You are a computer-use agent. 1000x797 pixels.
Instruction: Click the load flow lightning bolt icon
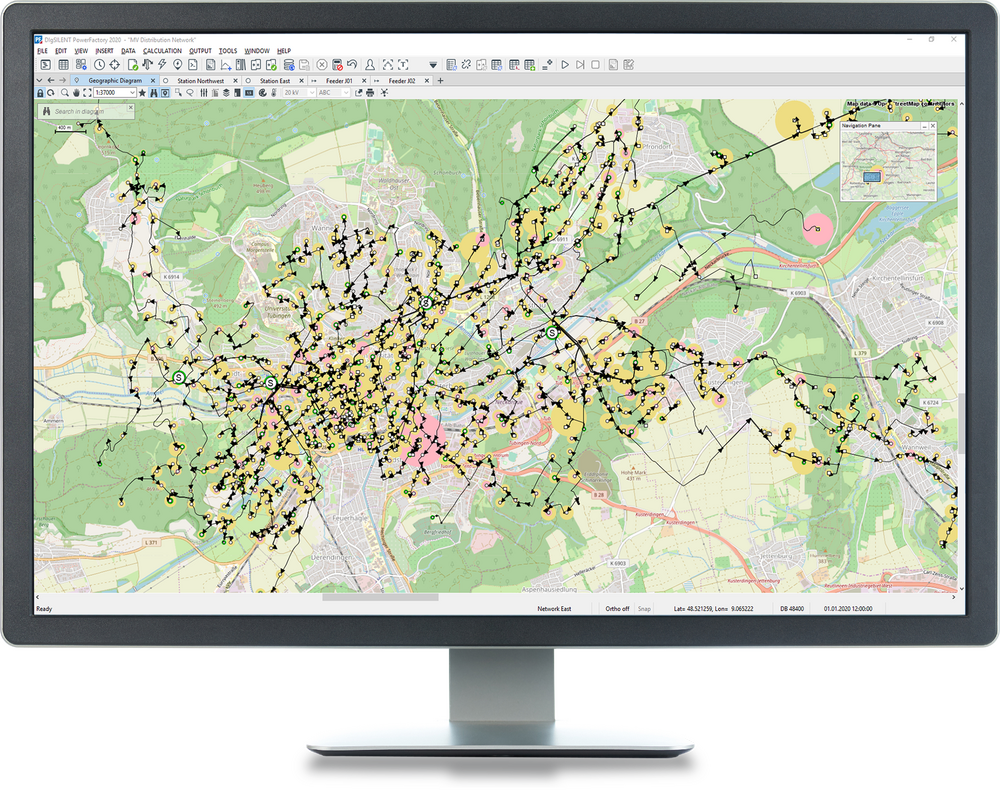click(161, 65)
